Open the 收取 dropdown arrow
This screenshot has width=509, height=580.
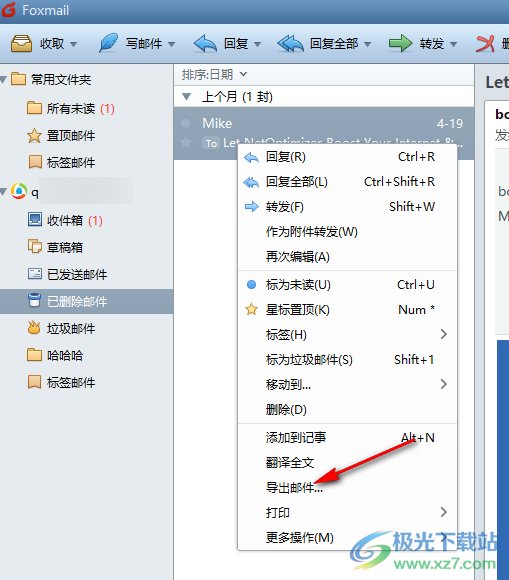point(74,44)
